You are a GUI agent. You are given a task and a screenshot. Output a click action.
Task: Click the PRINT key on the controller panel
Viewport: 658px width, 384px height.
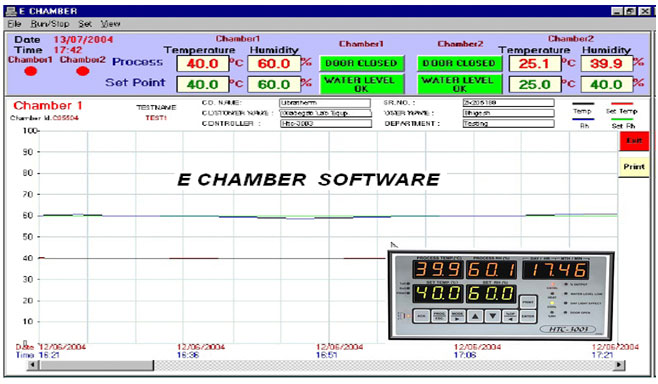(x=528, y=302)
